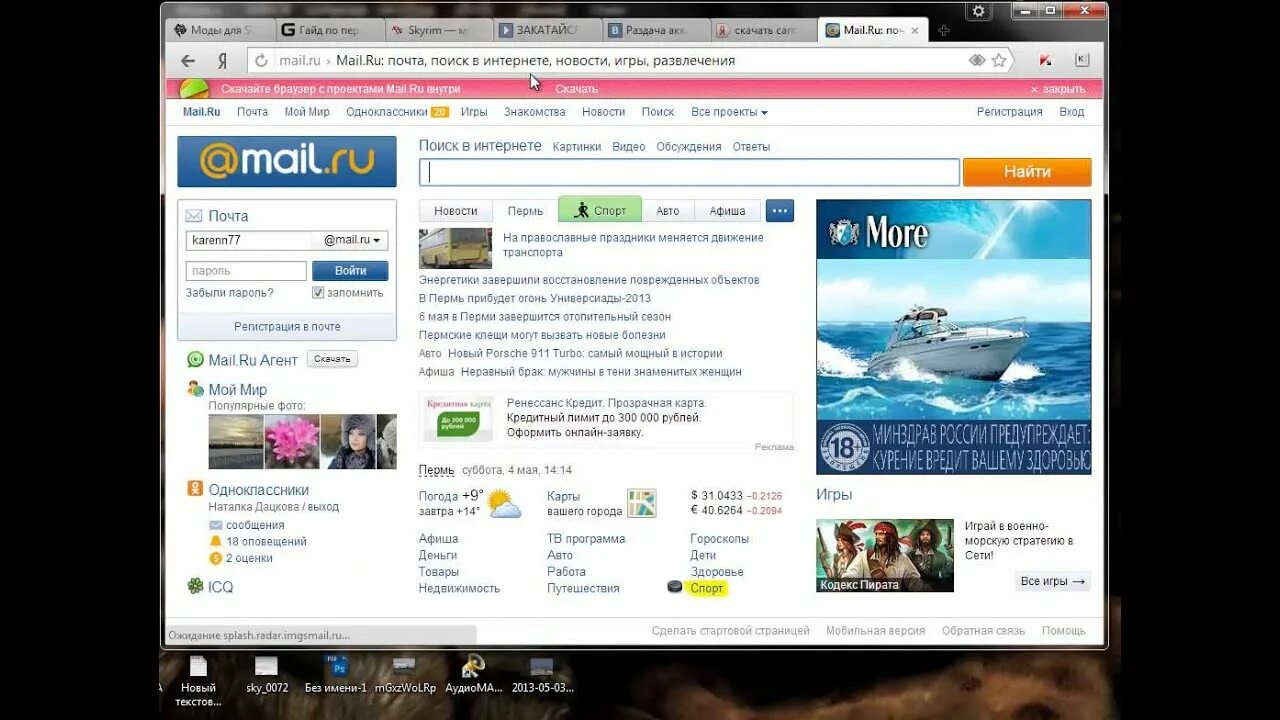Open browser settings gear icon

click(x=979, y=10)
